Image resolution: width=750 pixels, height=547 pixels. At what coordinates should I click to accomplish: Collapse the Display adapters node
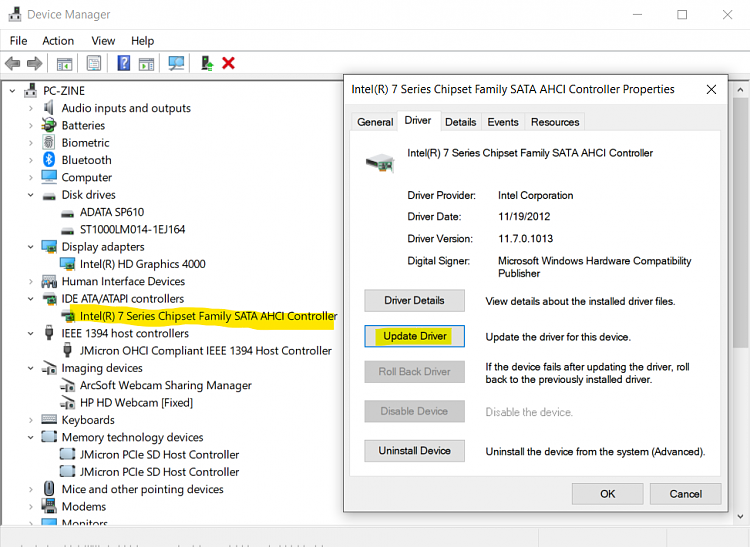tap(31, 247)
